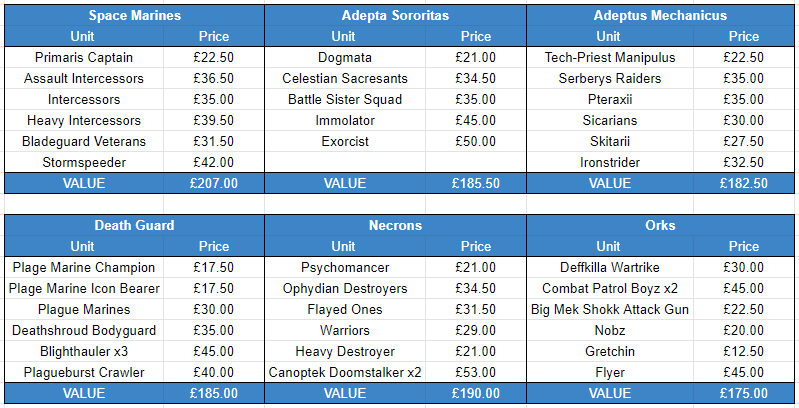Select the Space Marines total £207.00
Image resolution: width=799 pixels, height=408 pixels.
tap(214, 184)
